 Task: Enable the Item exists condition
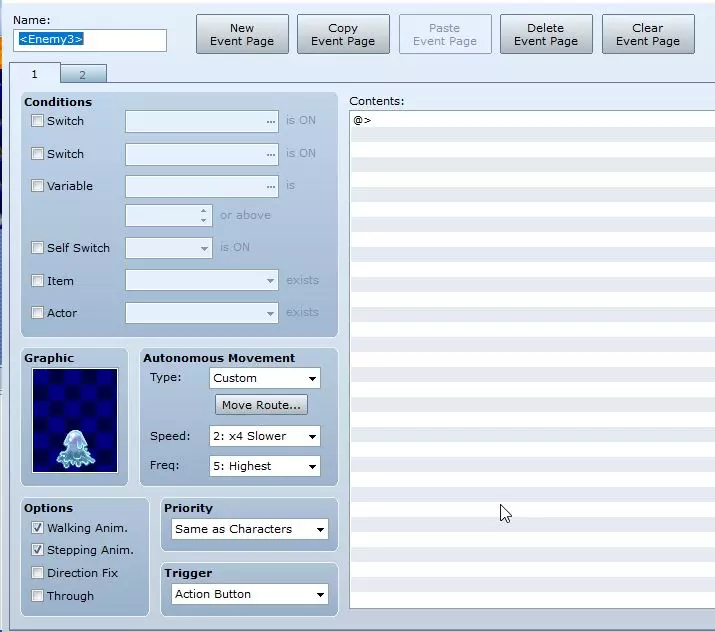37,280
